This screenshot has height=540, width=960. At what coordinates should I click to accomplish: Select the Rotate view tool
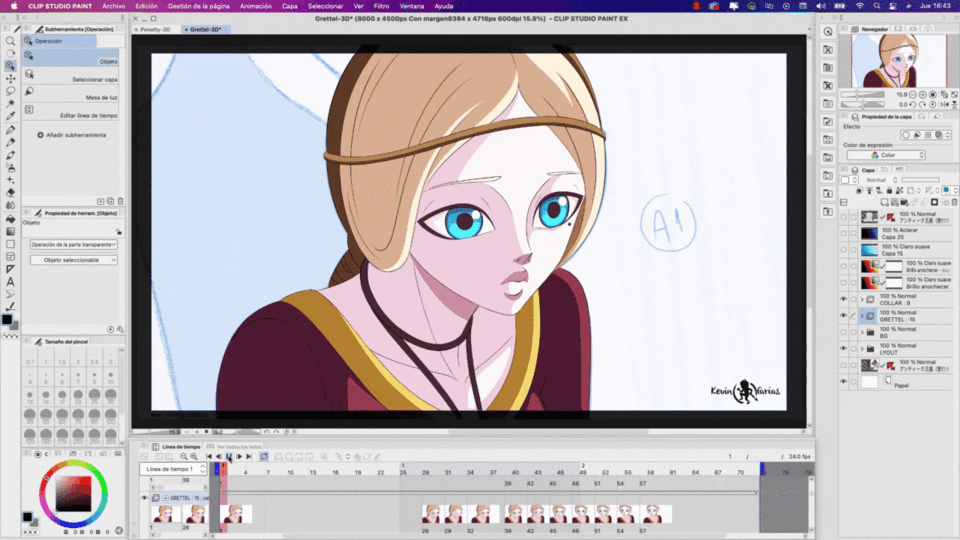tap(10, 53)
